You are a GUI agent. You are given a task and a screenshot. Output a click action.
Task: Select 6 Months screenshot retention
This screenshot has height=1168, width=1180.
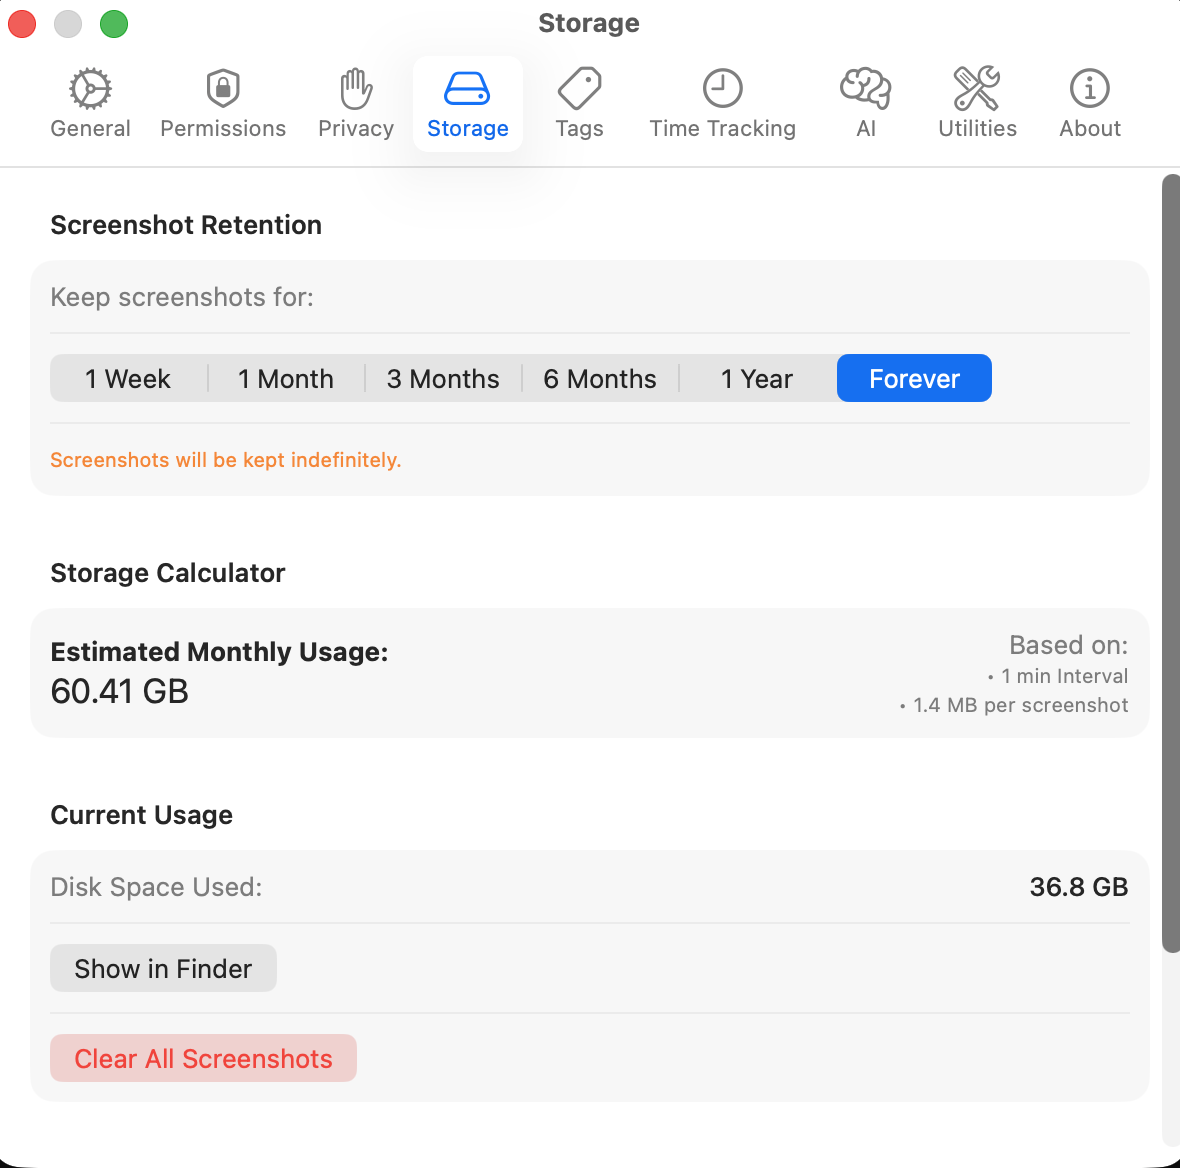point(600,378)
